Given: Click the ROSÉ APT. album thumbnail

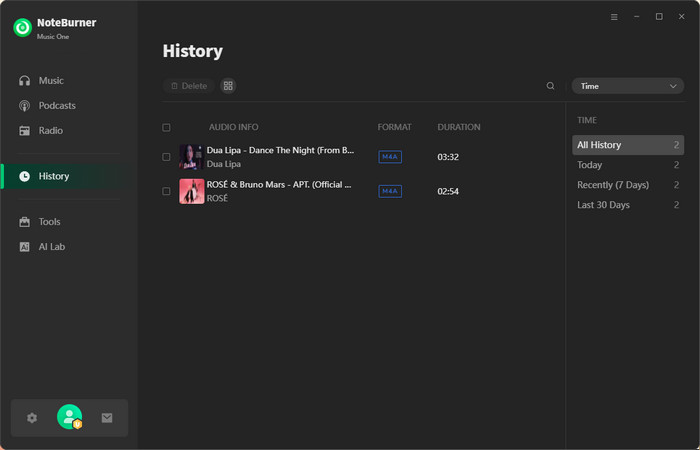Looking at the screenshot, I should click(x=192, y=191).
